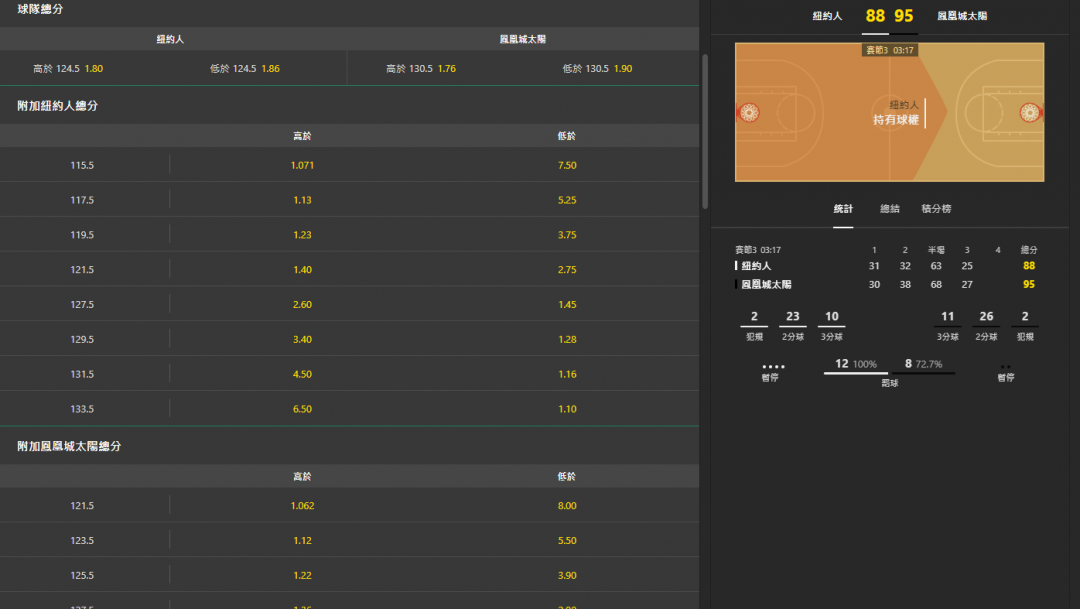
Task: Select 低於 125.5 at 3.90
Action: click(x=567, y=575)
